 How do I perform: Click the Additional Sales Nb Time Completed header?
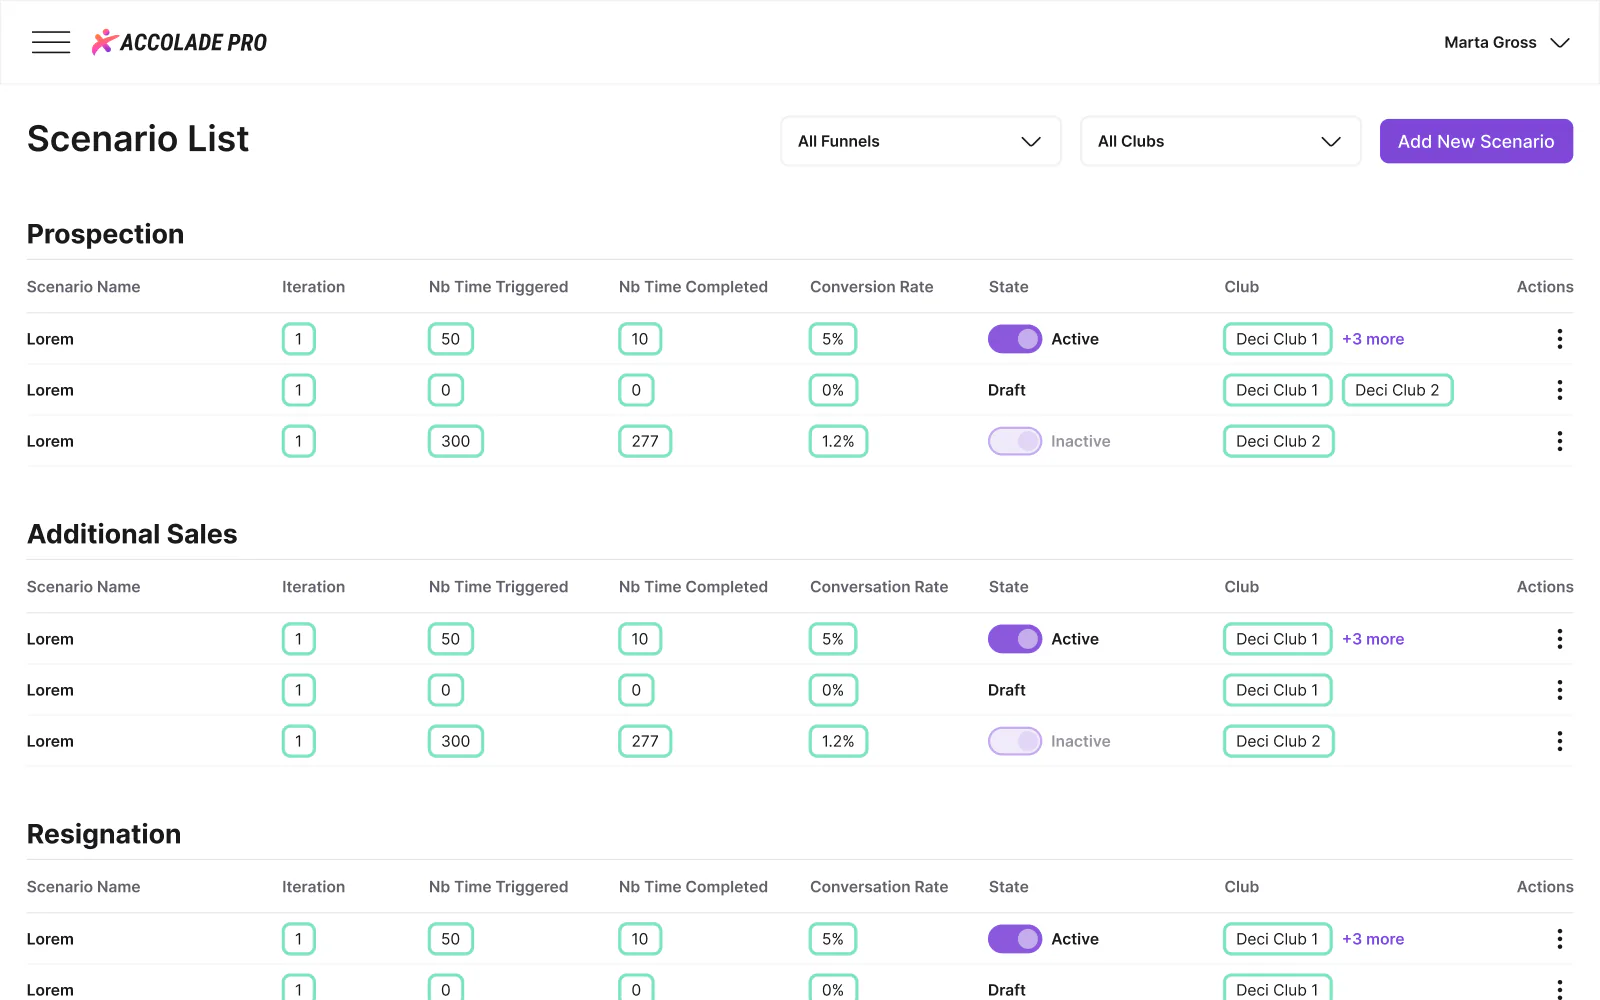pyautogui.click(x=693, y=587)
